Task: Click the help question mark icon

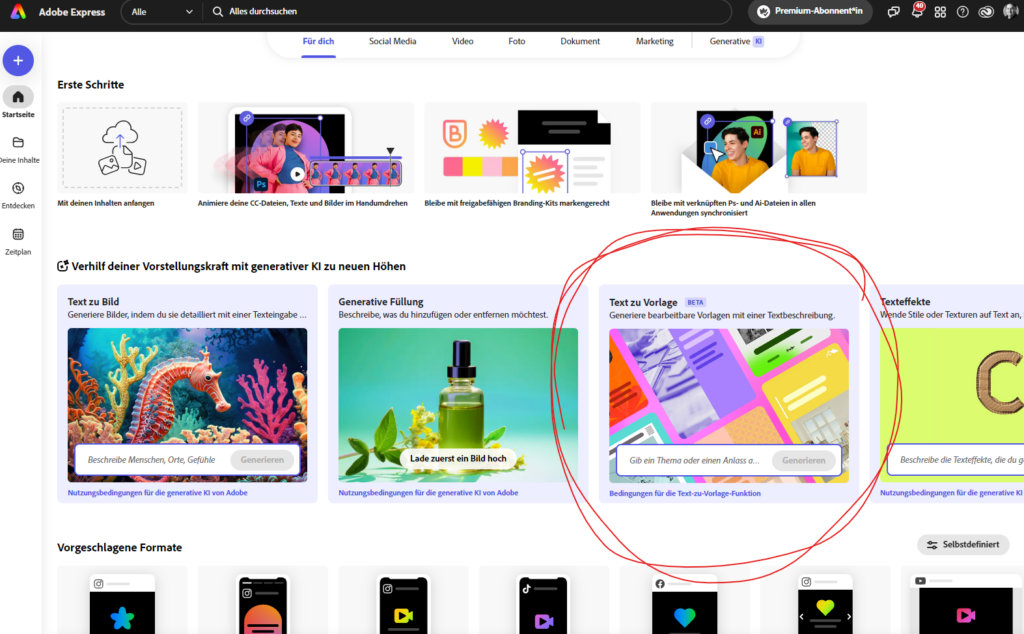Action: pos(963,12)
